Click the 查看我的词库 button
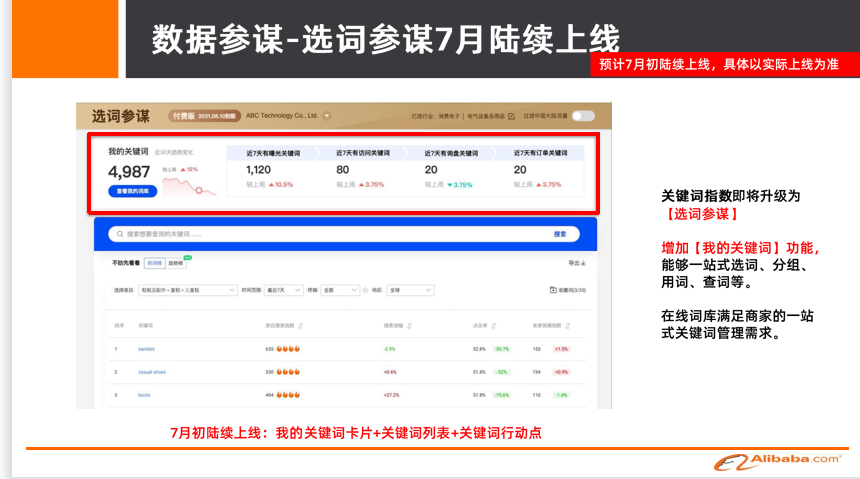Screen dimensions: 860x479 (x=132, y=190)
